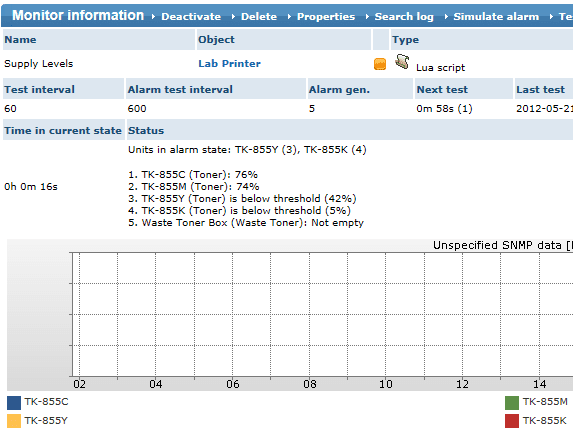Click the arrow icon before Search log
The image size is (573, 439).
point(367,16)
